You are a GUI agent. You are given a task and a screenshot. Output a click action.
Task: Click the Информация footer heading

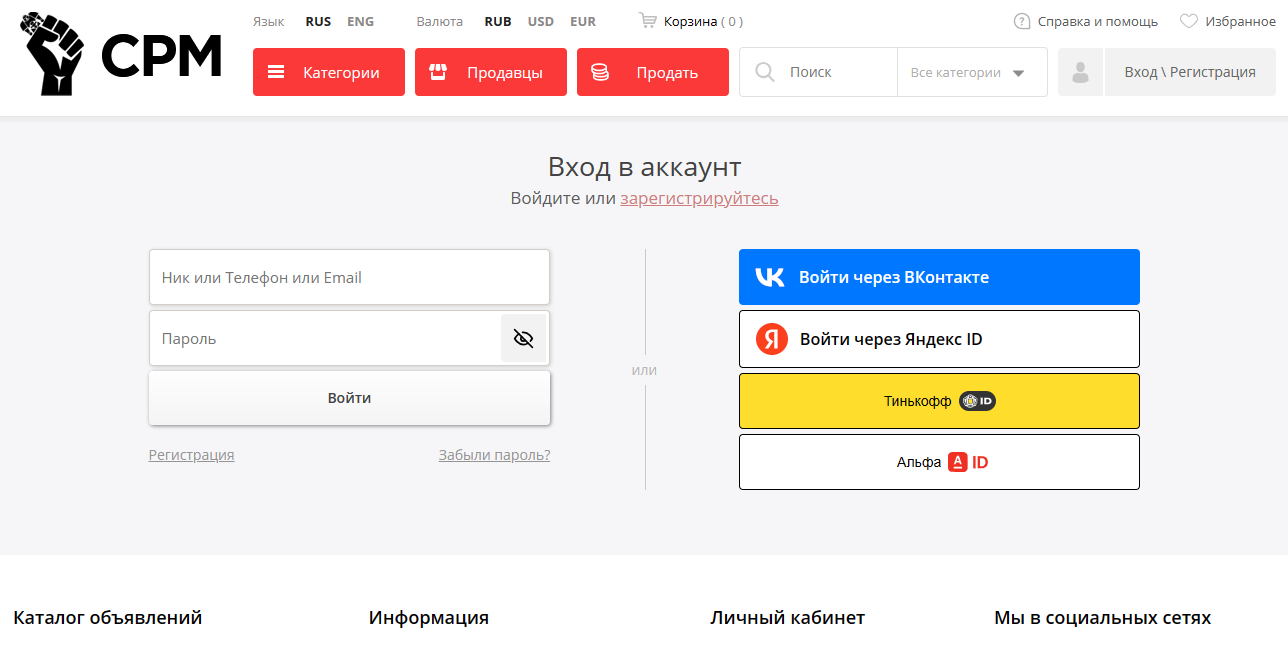(429, 617)
